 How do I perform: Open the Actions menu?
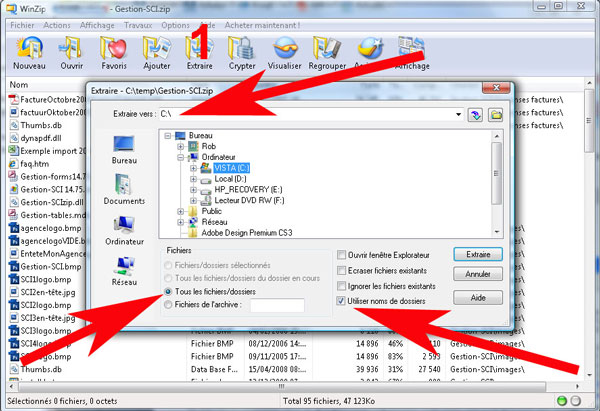(x=57, y=25)
